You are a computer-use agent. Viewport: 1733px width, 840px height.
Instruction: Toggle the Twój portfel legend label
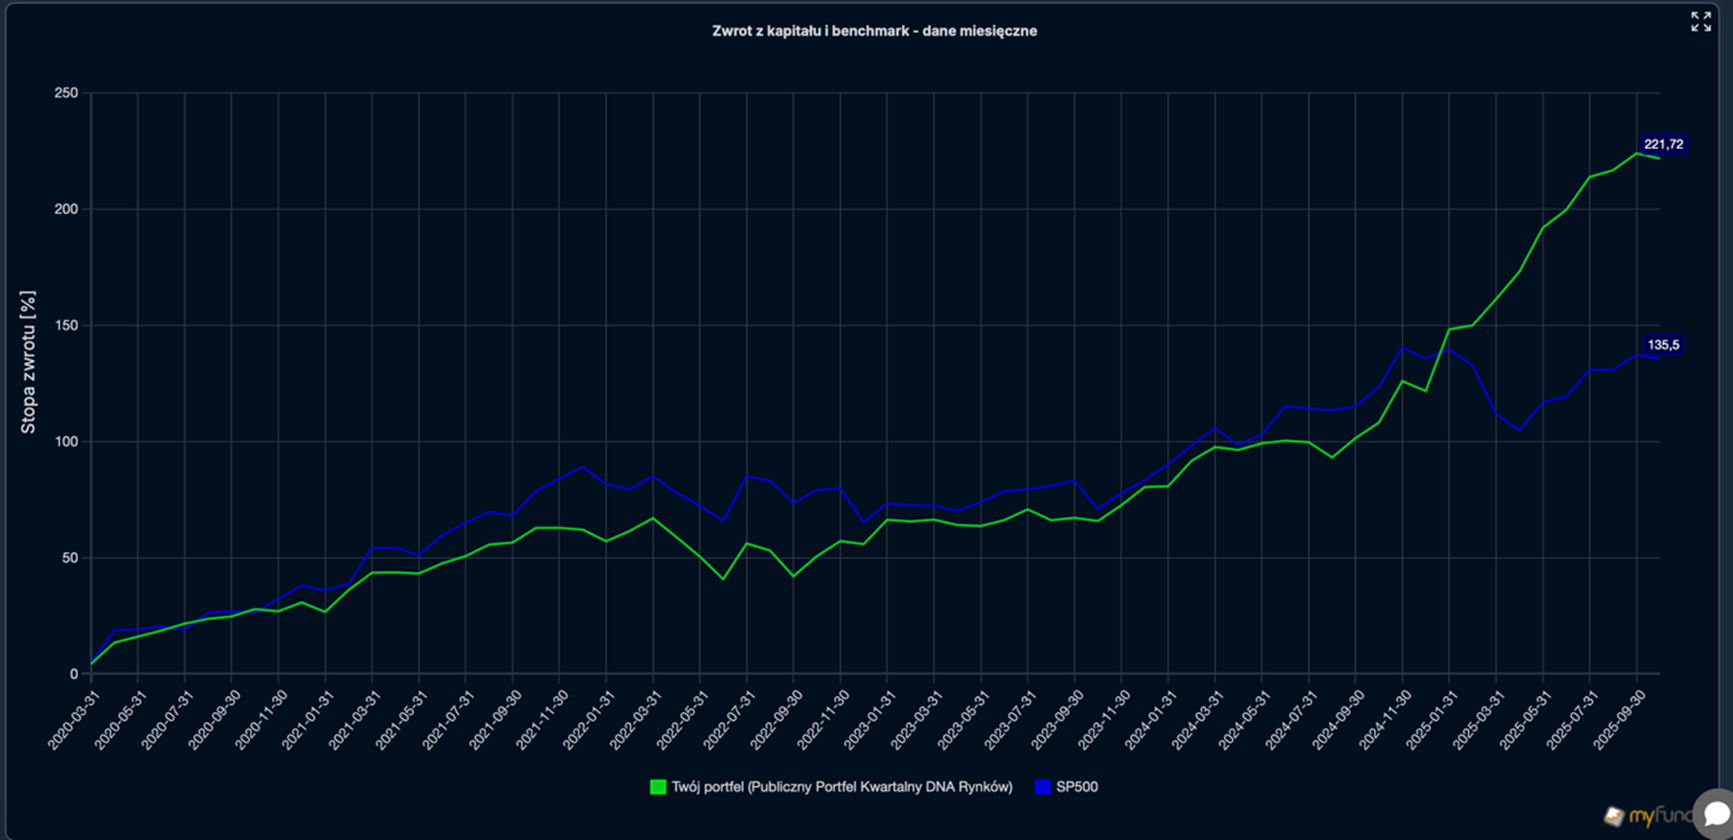pos(841,787)
